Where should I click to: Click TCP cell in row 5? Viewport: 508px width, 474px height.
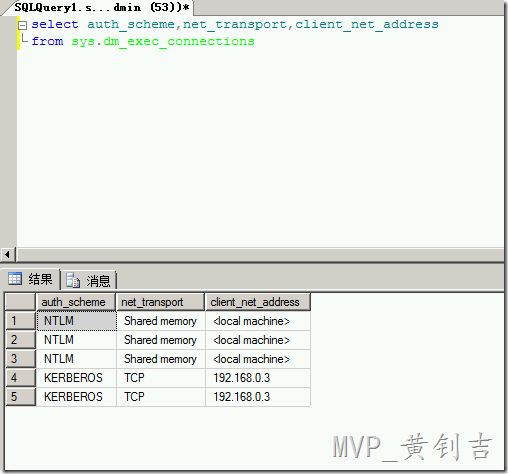(161, 397)
